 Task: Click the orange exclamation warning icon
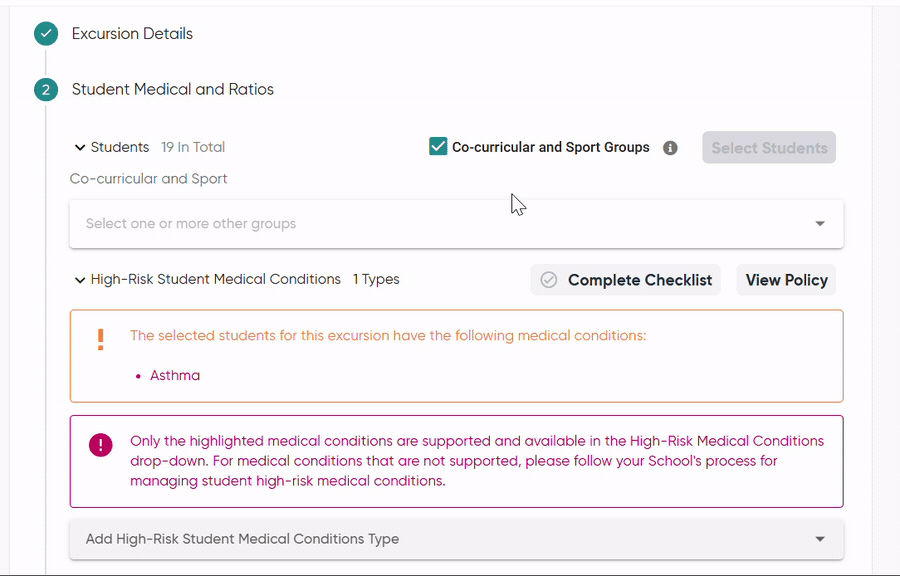click(x=100, y=340)
